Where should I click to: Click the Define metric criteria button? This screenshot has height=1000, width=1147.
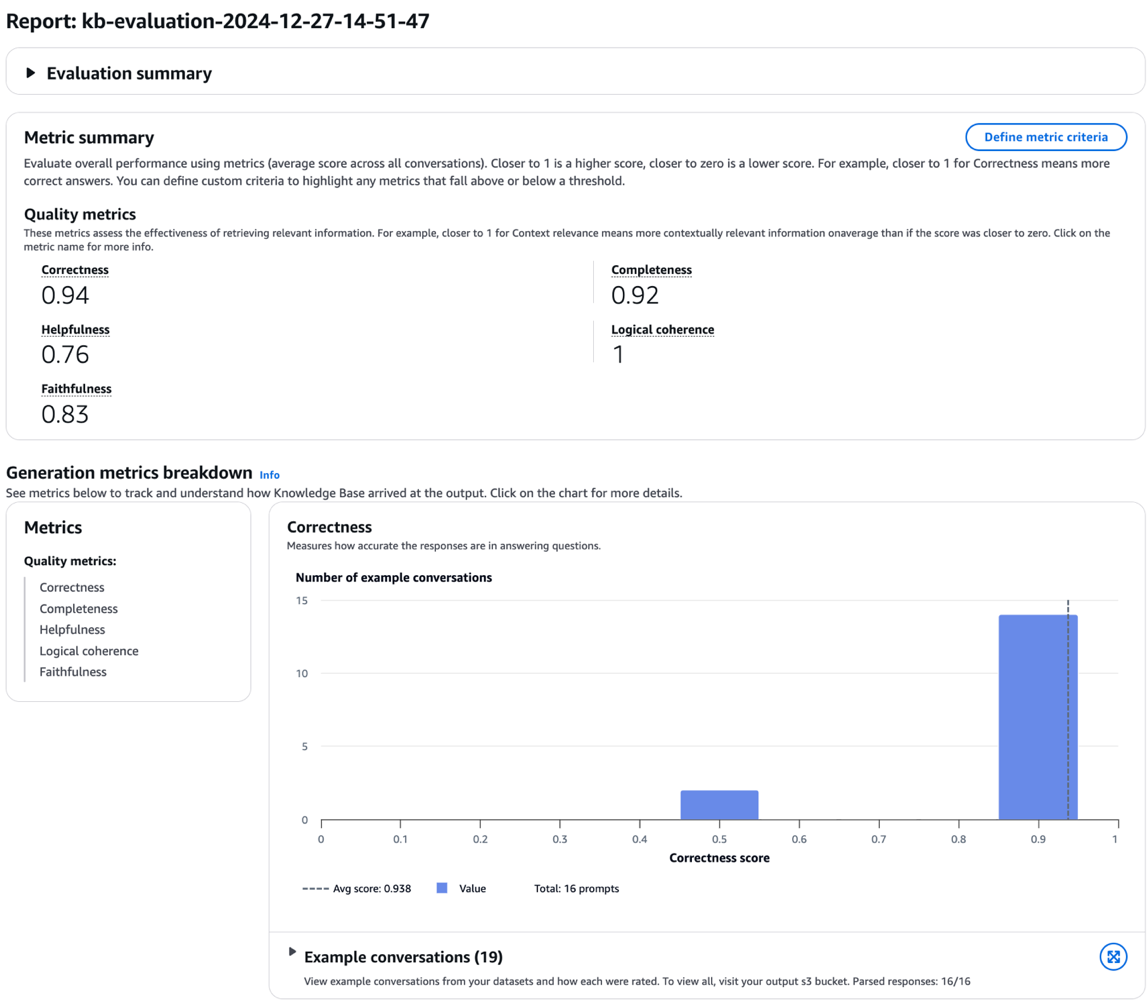coord(1045,137)
